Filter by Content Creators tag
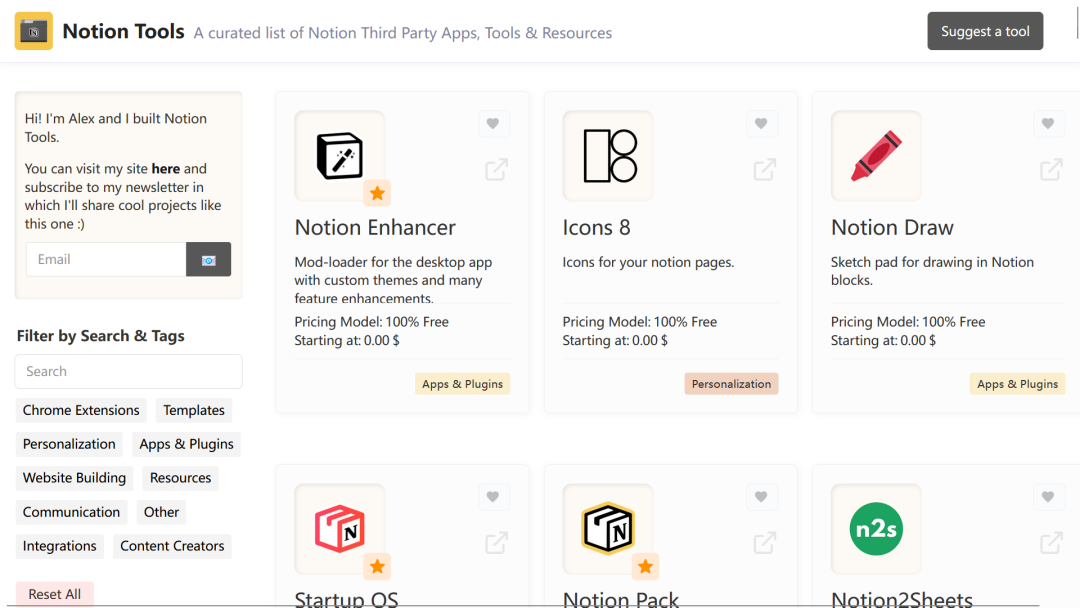Screen dimensions: 1080x608 pos(172,546)
